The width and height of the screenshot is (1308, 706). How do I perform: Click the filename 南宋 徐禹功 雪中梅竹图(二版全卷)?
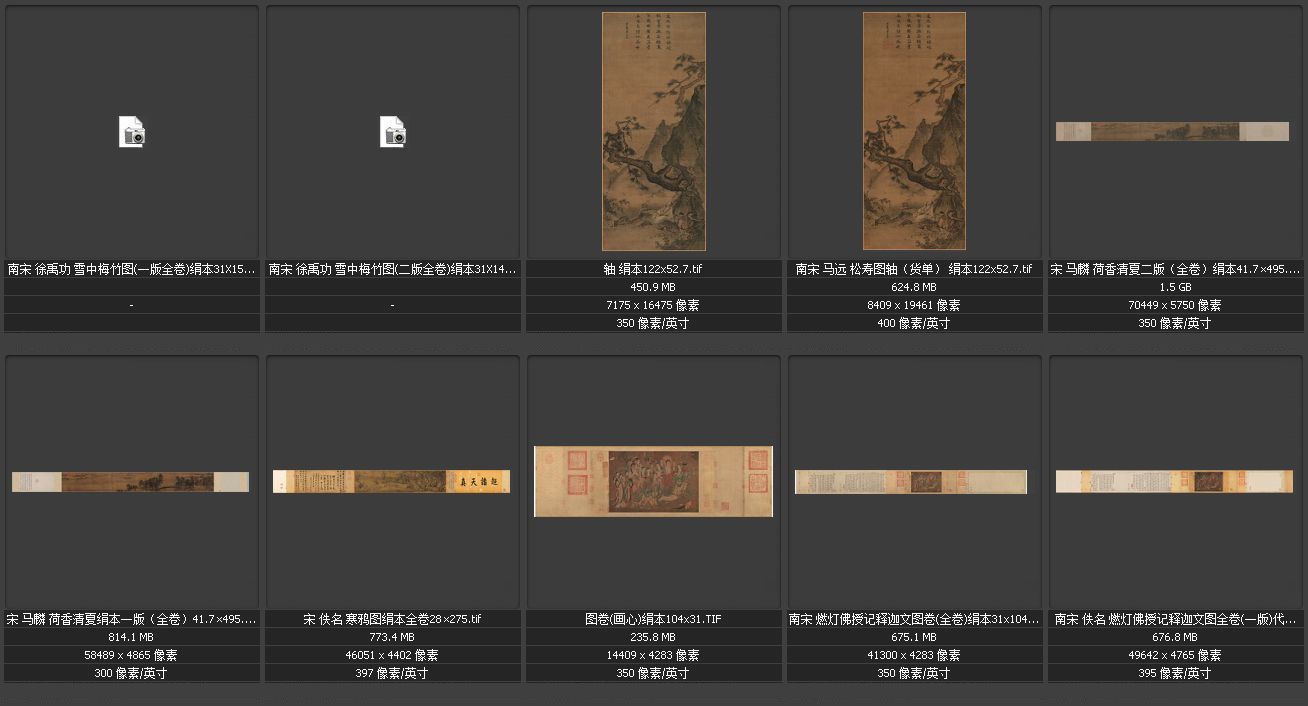pyautogui.click(x=393, y=269)
